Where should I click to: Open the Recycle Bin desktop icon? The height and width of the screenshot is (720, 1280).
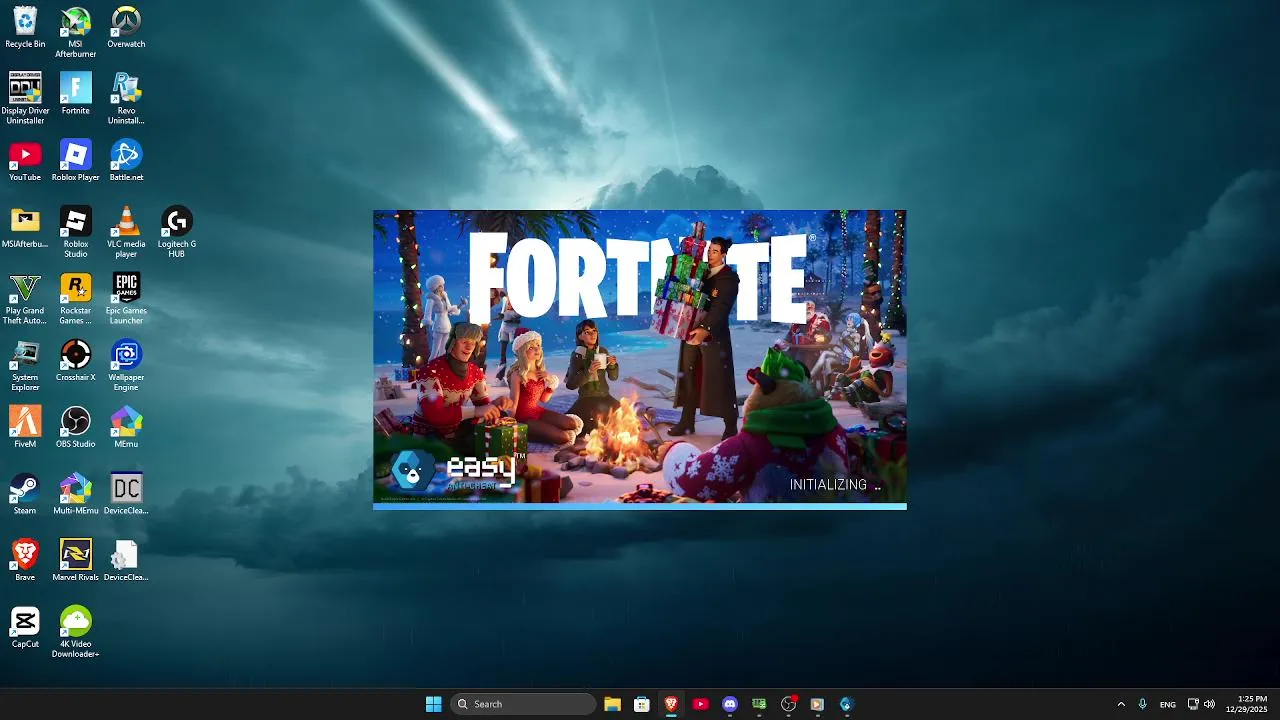pos(25,27)
